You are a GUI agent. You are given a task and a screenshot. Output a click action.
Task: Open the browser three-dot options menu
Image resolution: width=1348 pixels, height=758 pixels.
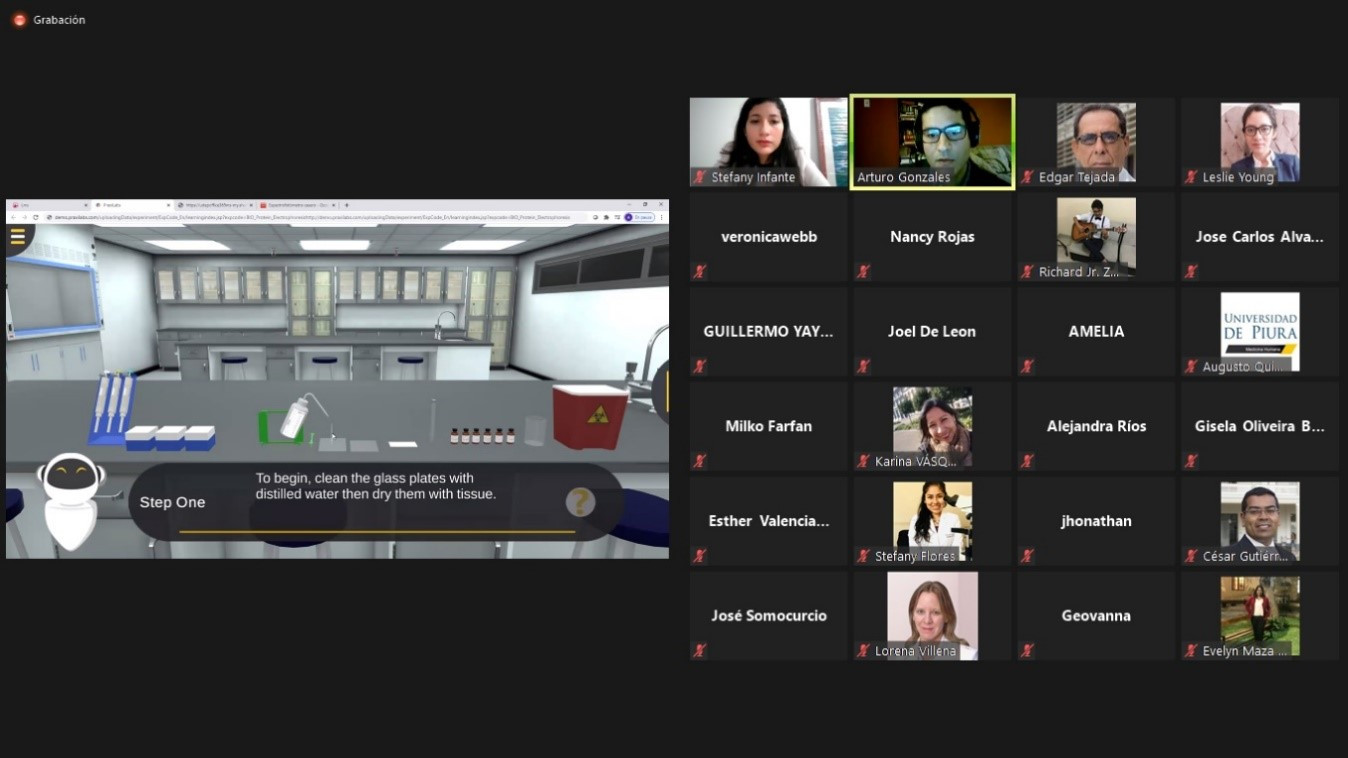pos(661,217)
